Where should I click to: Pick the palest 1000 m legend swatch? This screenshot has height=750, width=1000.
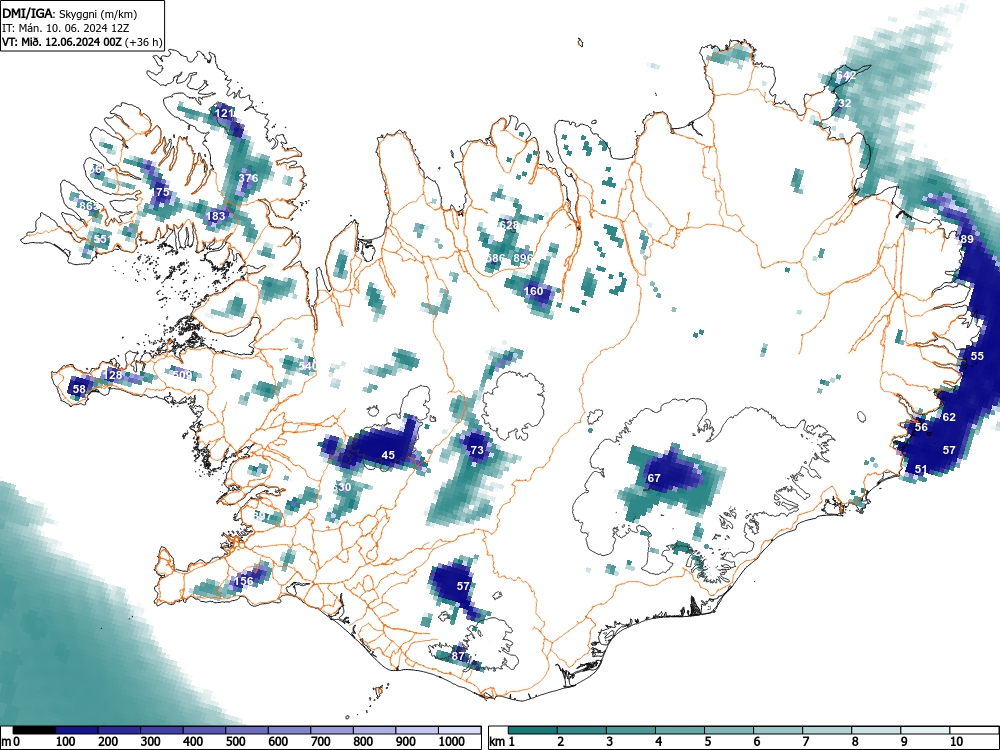point(460,730)
